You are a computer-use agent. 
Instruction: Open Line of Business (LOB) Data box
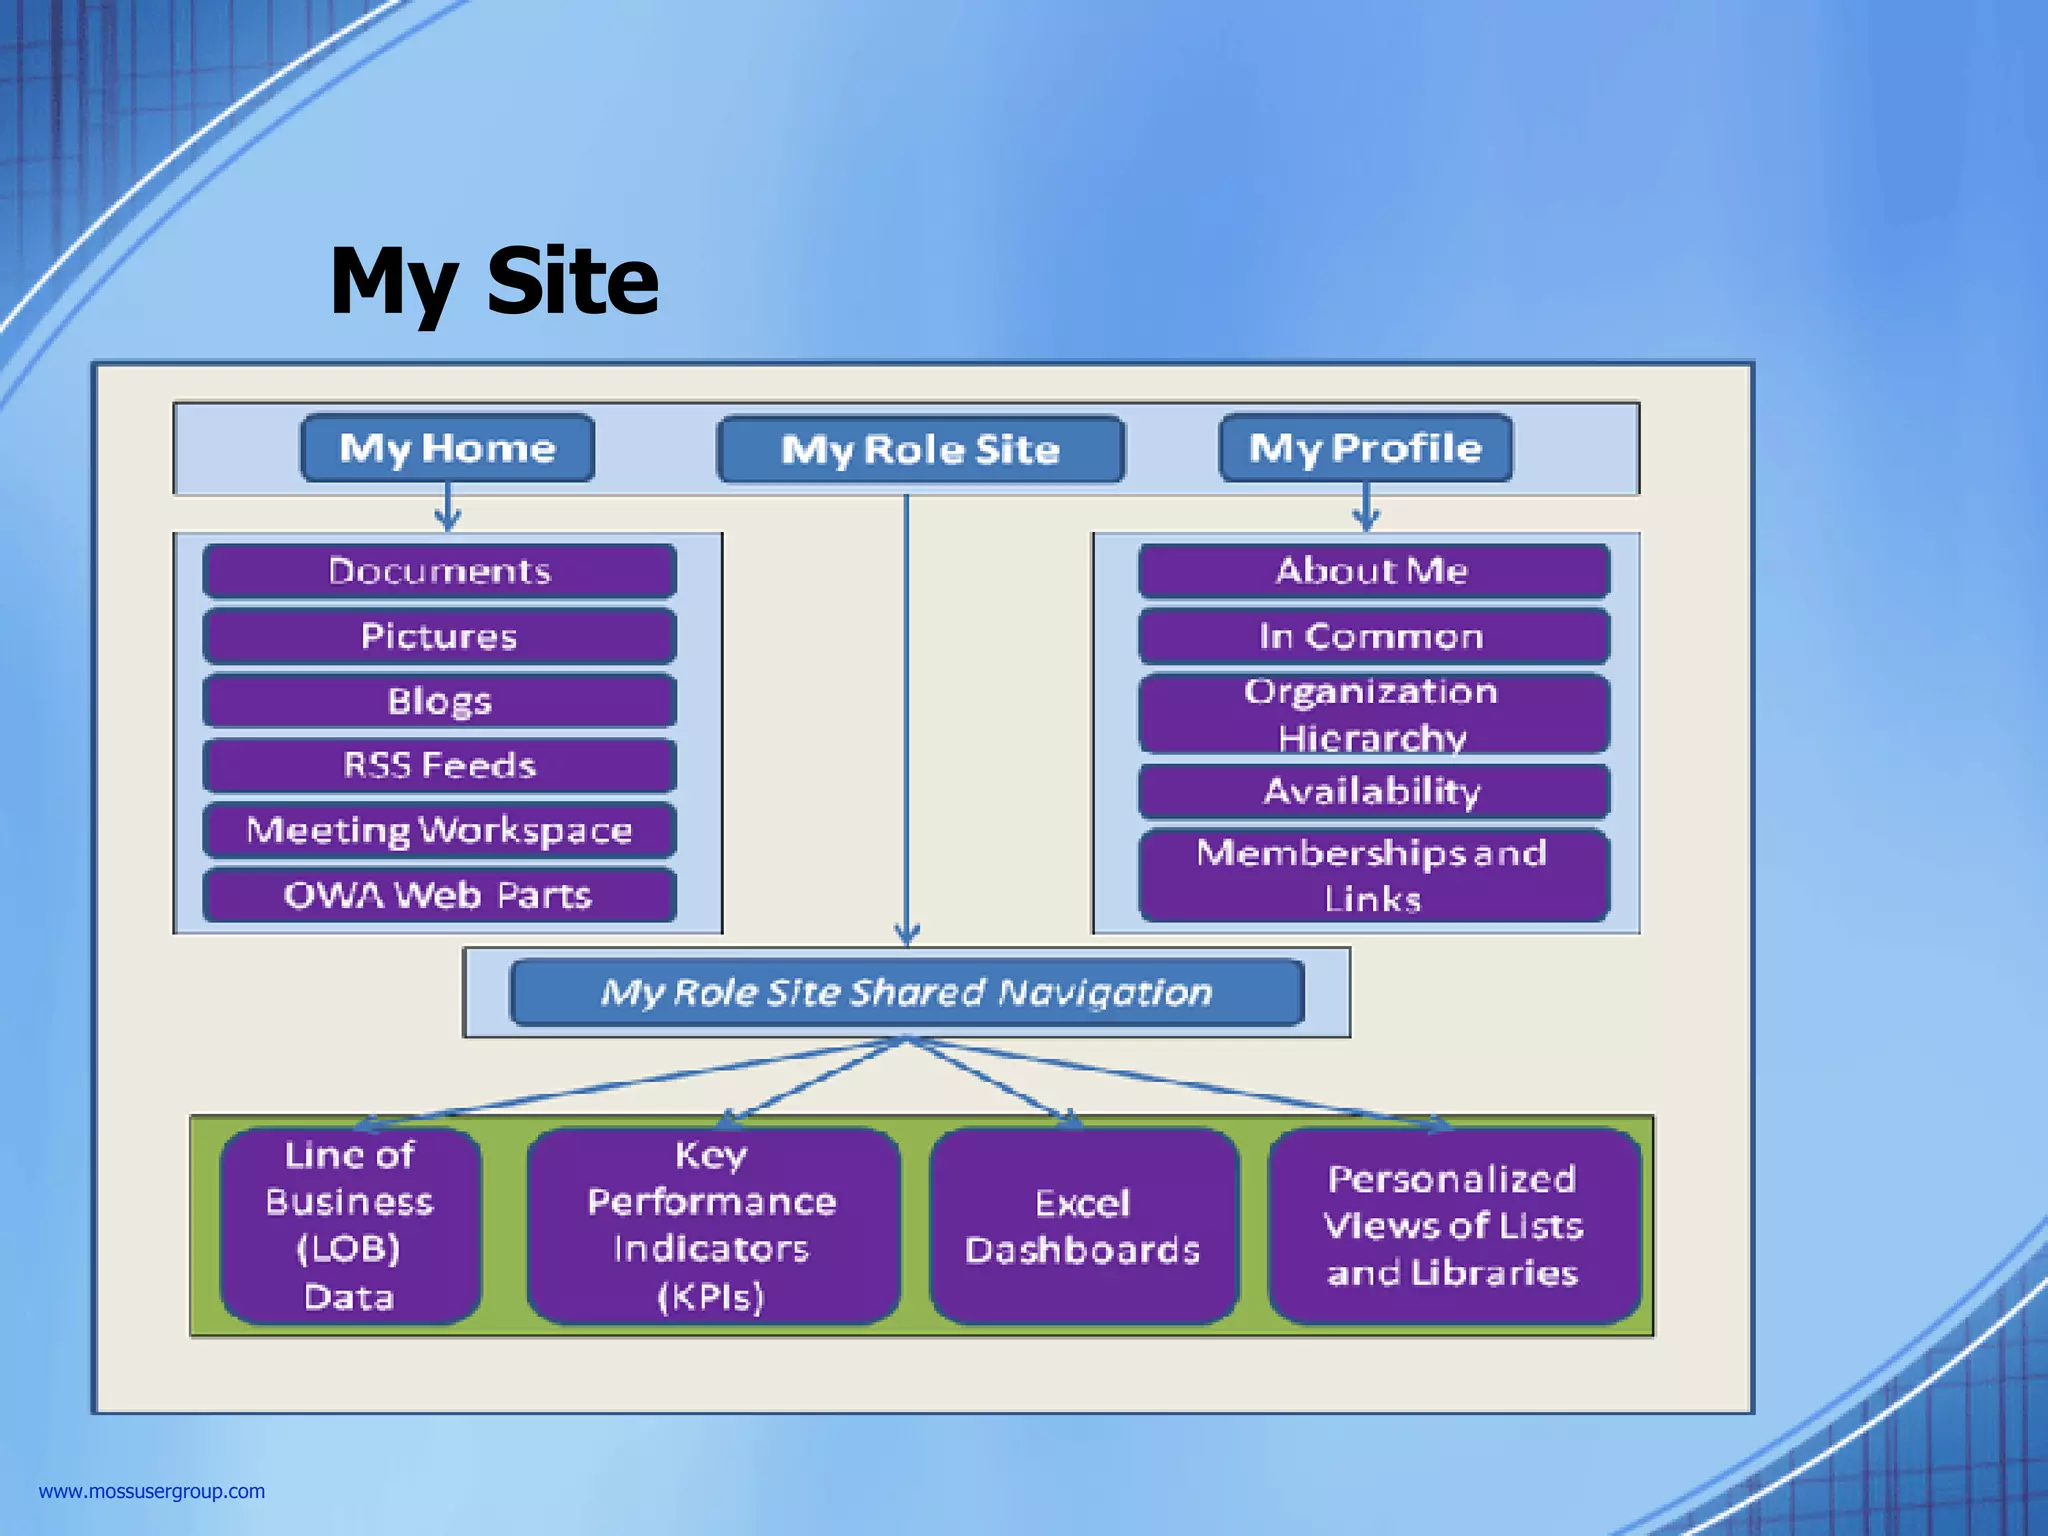click(350, 1226)
